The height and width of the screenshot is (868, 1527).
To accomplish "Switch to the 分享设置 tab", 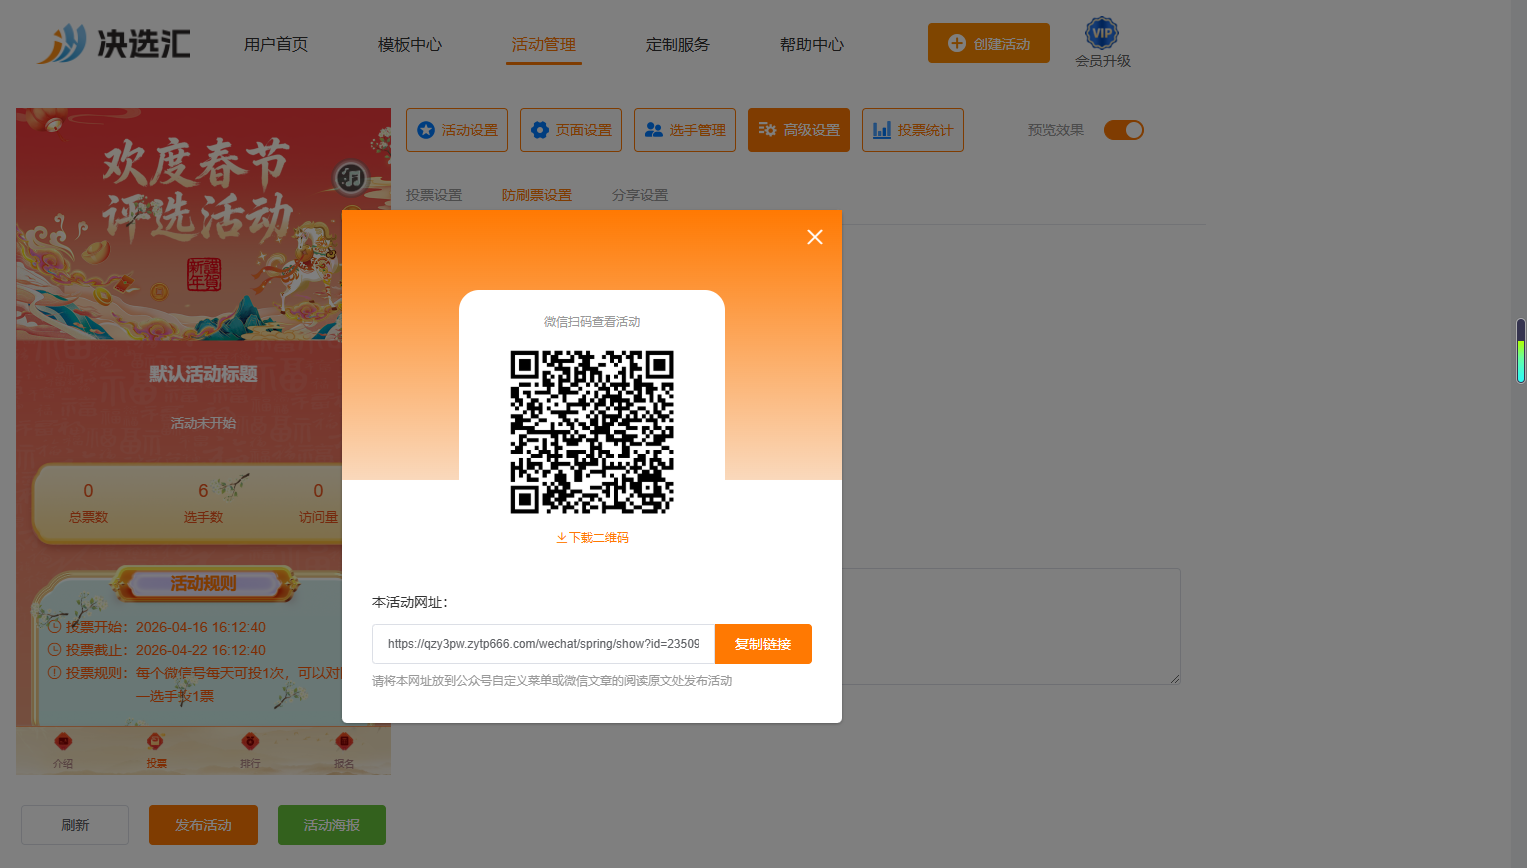I will click(640, 195).
